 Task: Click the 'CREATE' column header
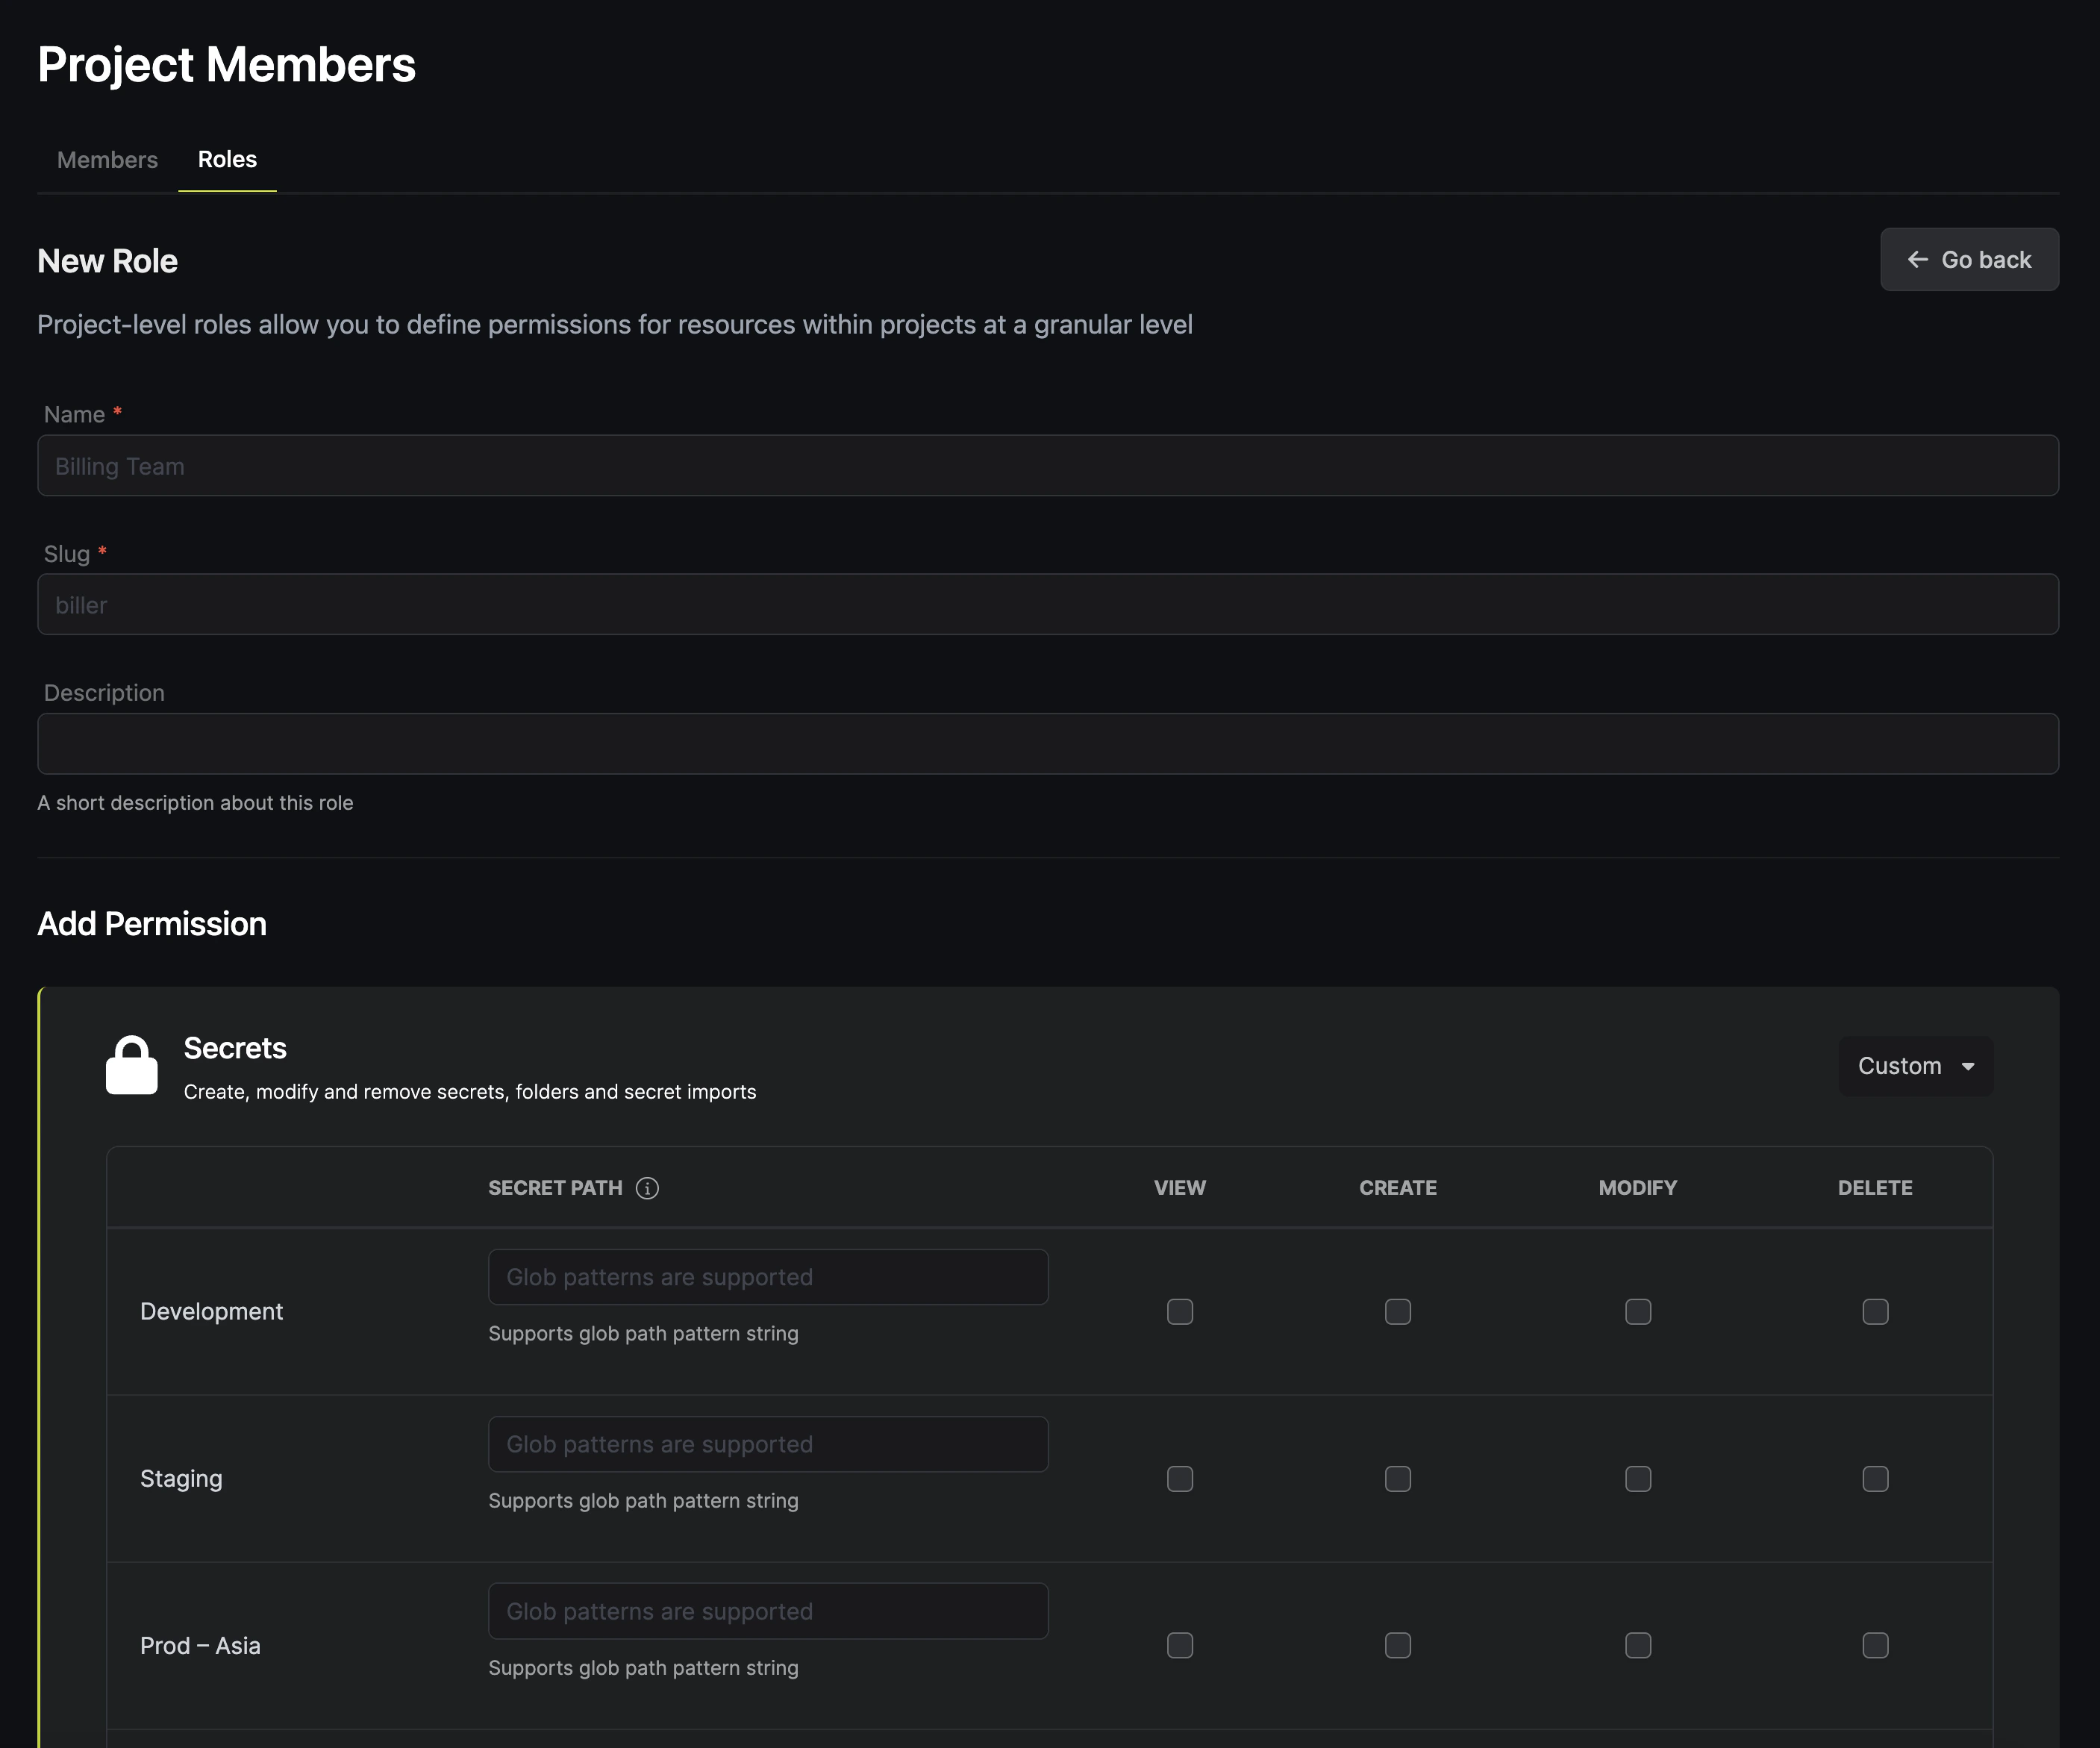click(1398, 1188)
